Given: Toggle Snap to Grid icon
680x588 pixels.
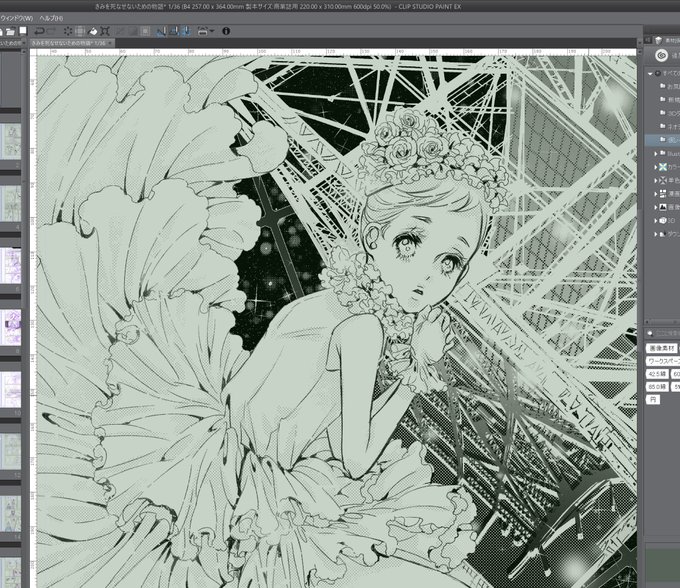Looking at the screenshot, I should point(186,31).
